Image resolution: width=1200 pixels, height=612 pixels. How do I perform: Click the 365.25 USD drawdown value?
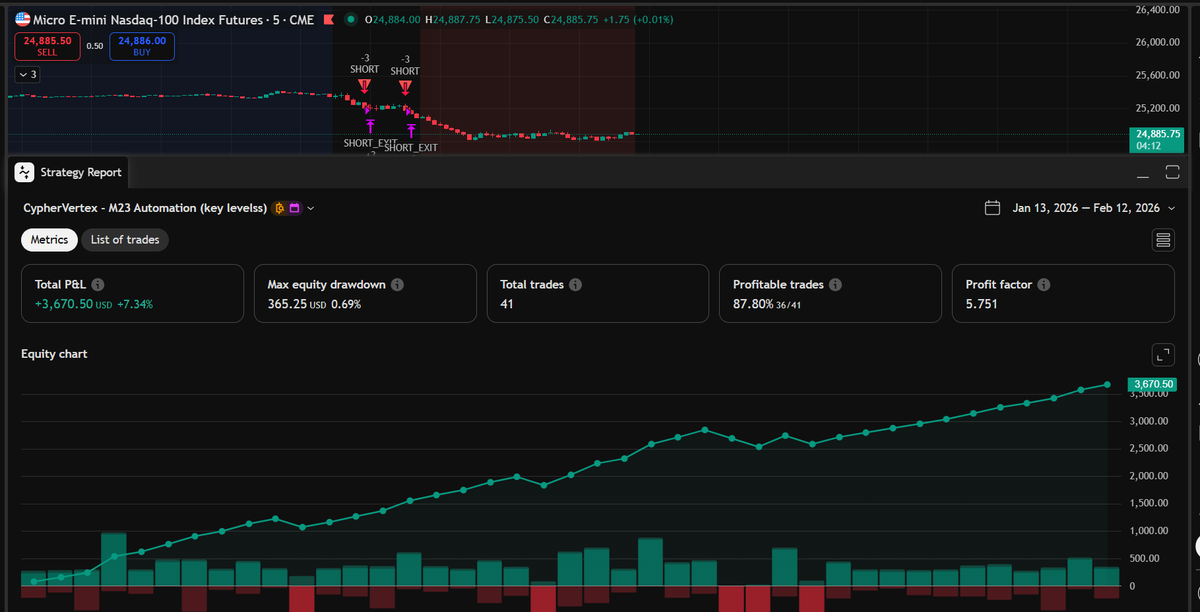pyautogui.click(x=298, y=304)
